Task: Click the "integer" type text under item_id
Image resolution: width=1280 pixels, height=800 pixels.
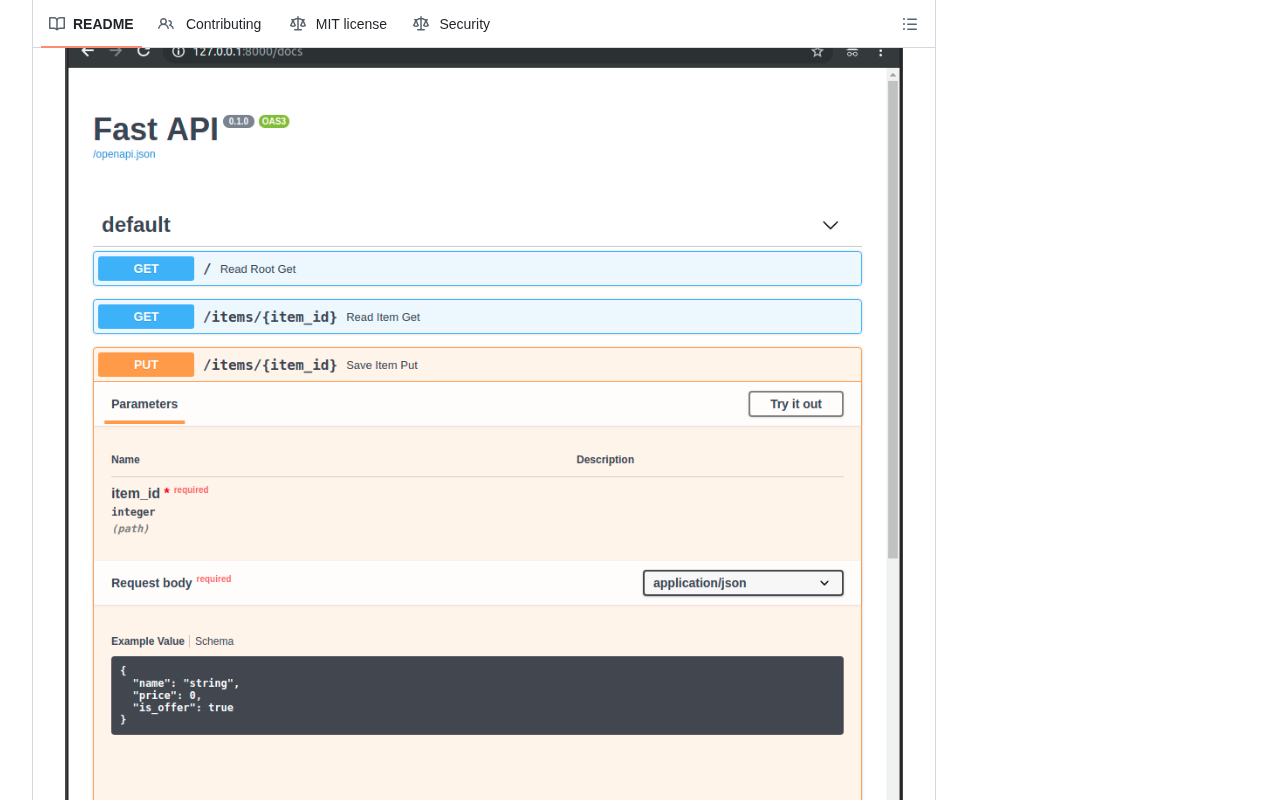Action: [x=133, y=512]
